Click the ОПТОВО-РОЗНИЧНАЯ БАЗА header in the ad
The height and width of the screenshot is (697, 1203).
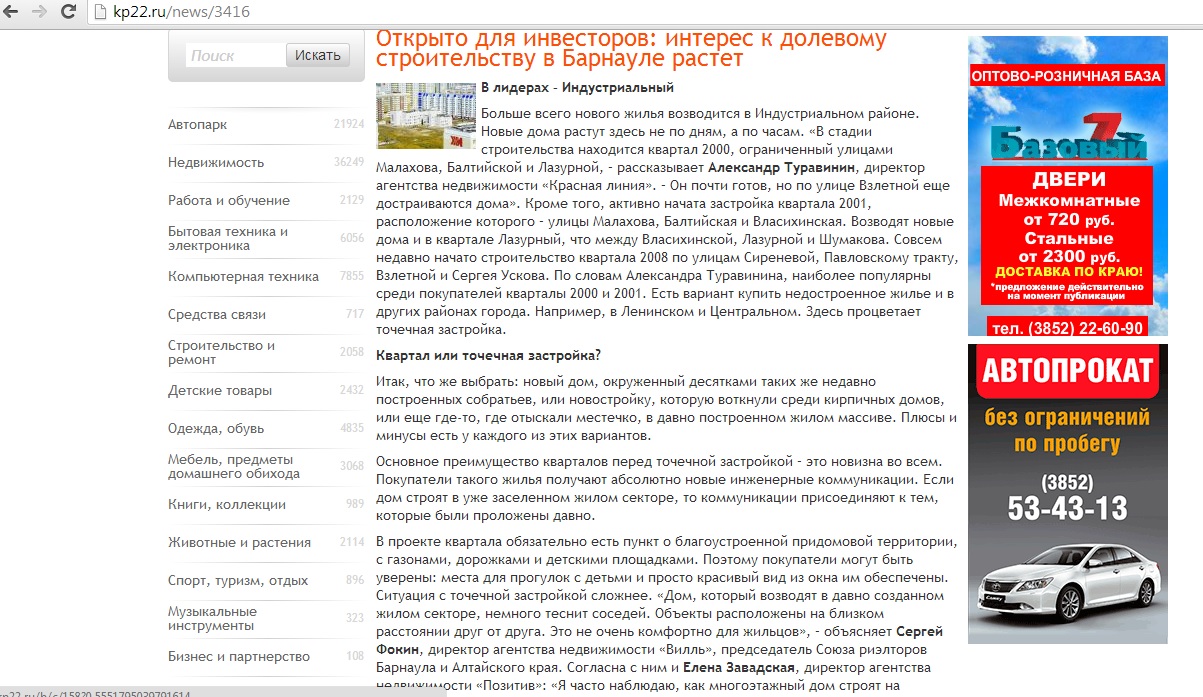[x=1067, y=75]
